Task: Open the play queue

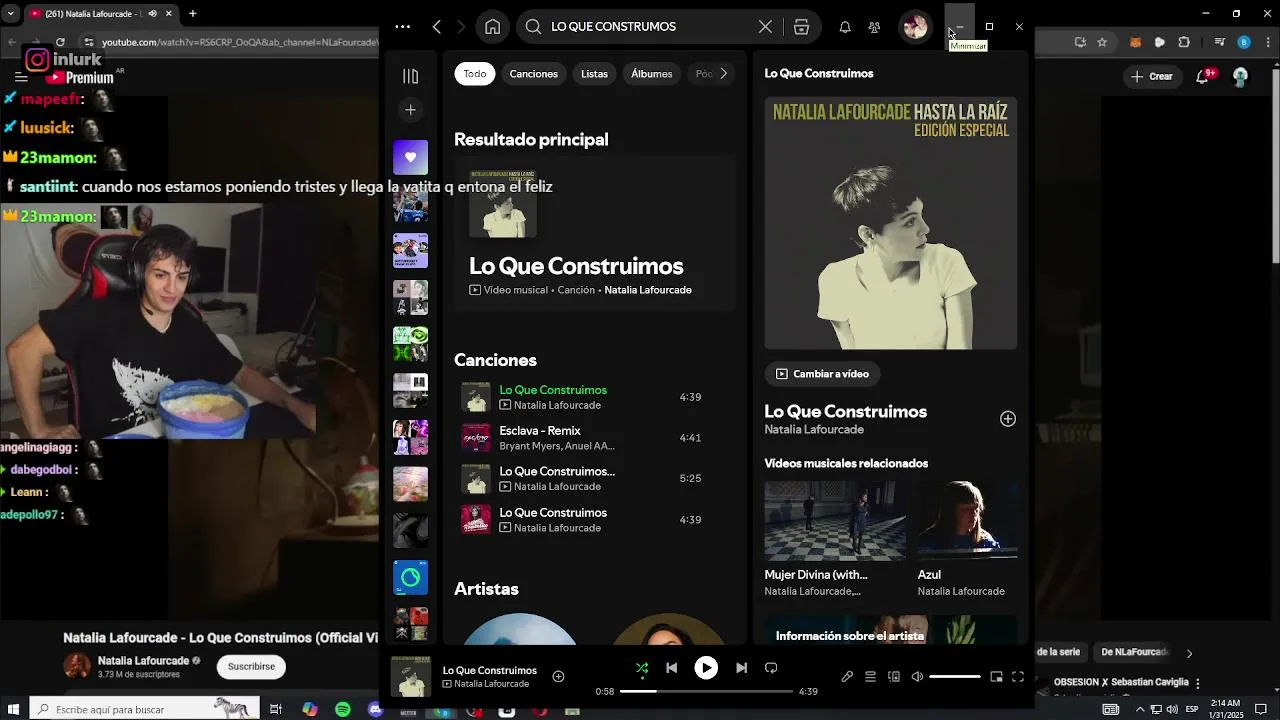Action: 870,677
